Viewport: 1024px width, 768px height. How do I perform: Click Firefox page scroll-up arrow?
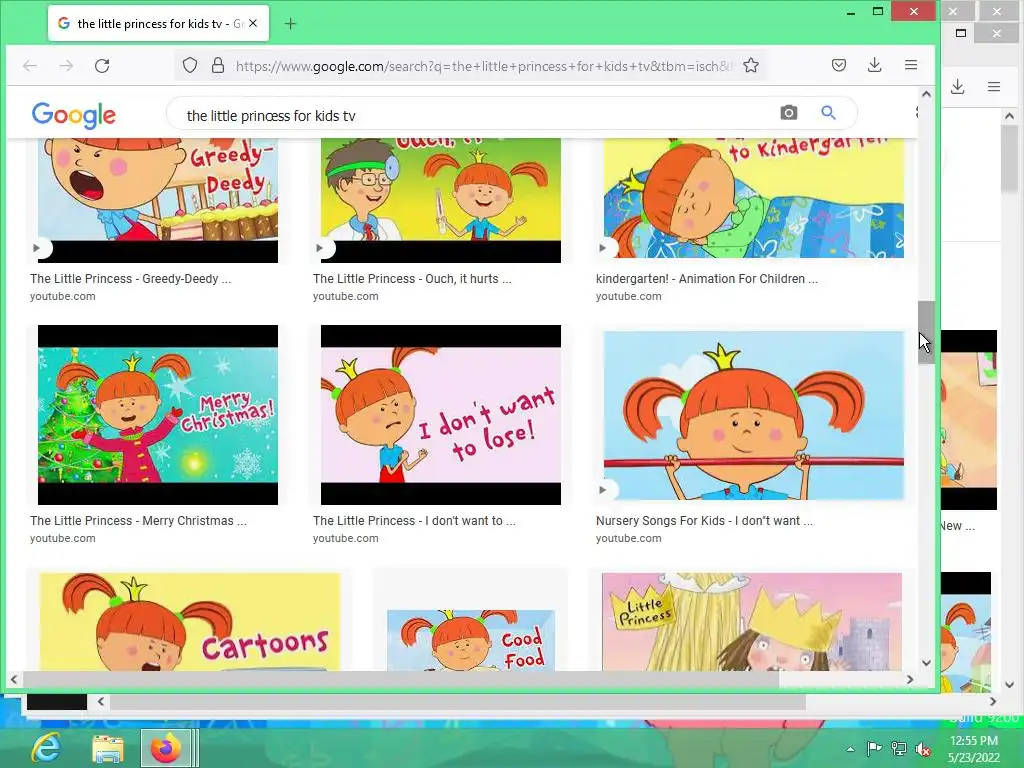(x=926, y=94)
